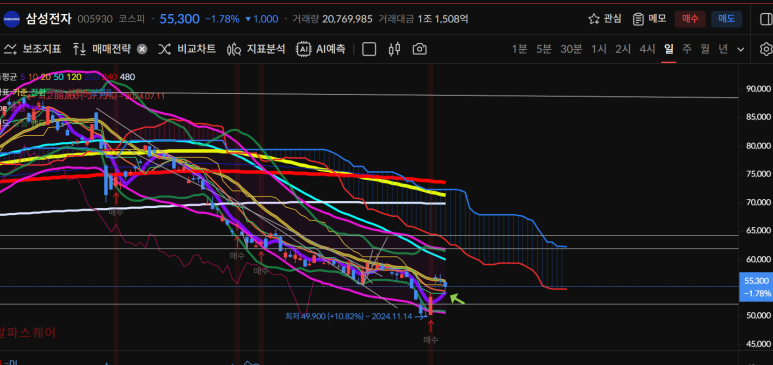Toggle the side panel layout icon
Screen dimensions: 773x365
766,19
